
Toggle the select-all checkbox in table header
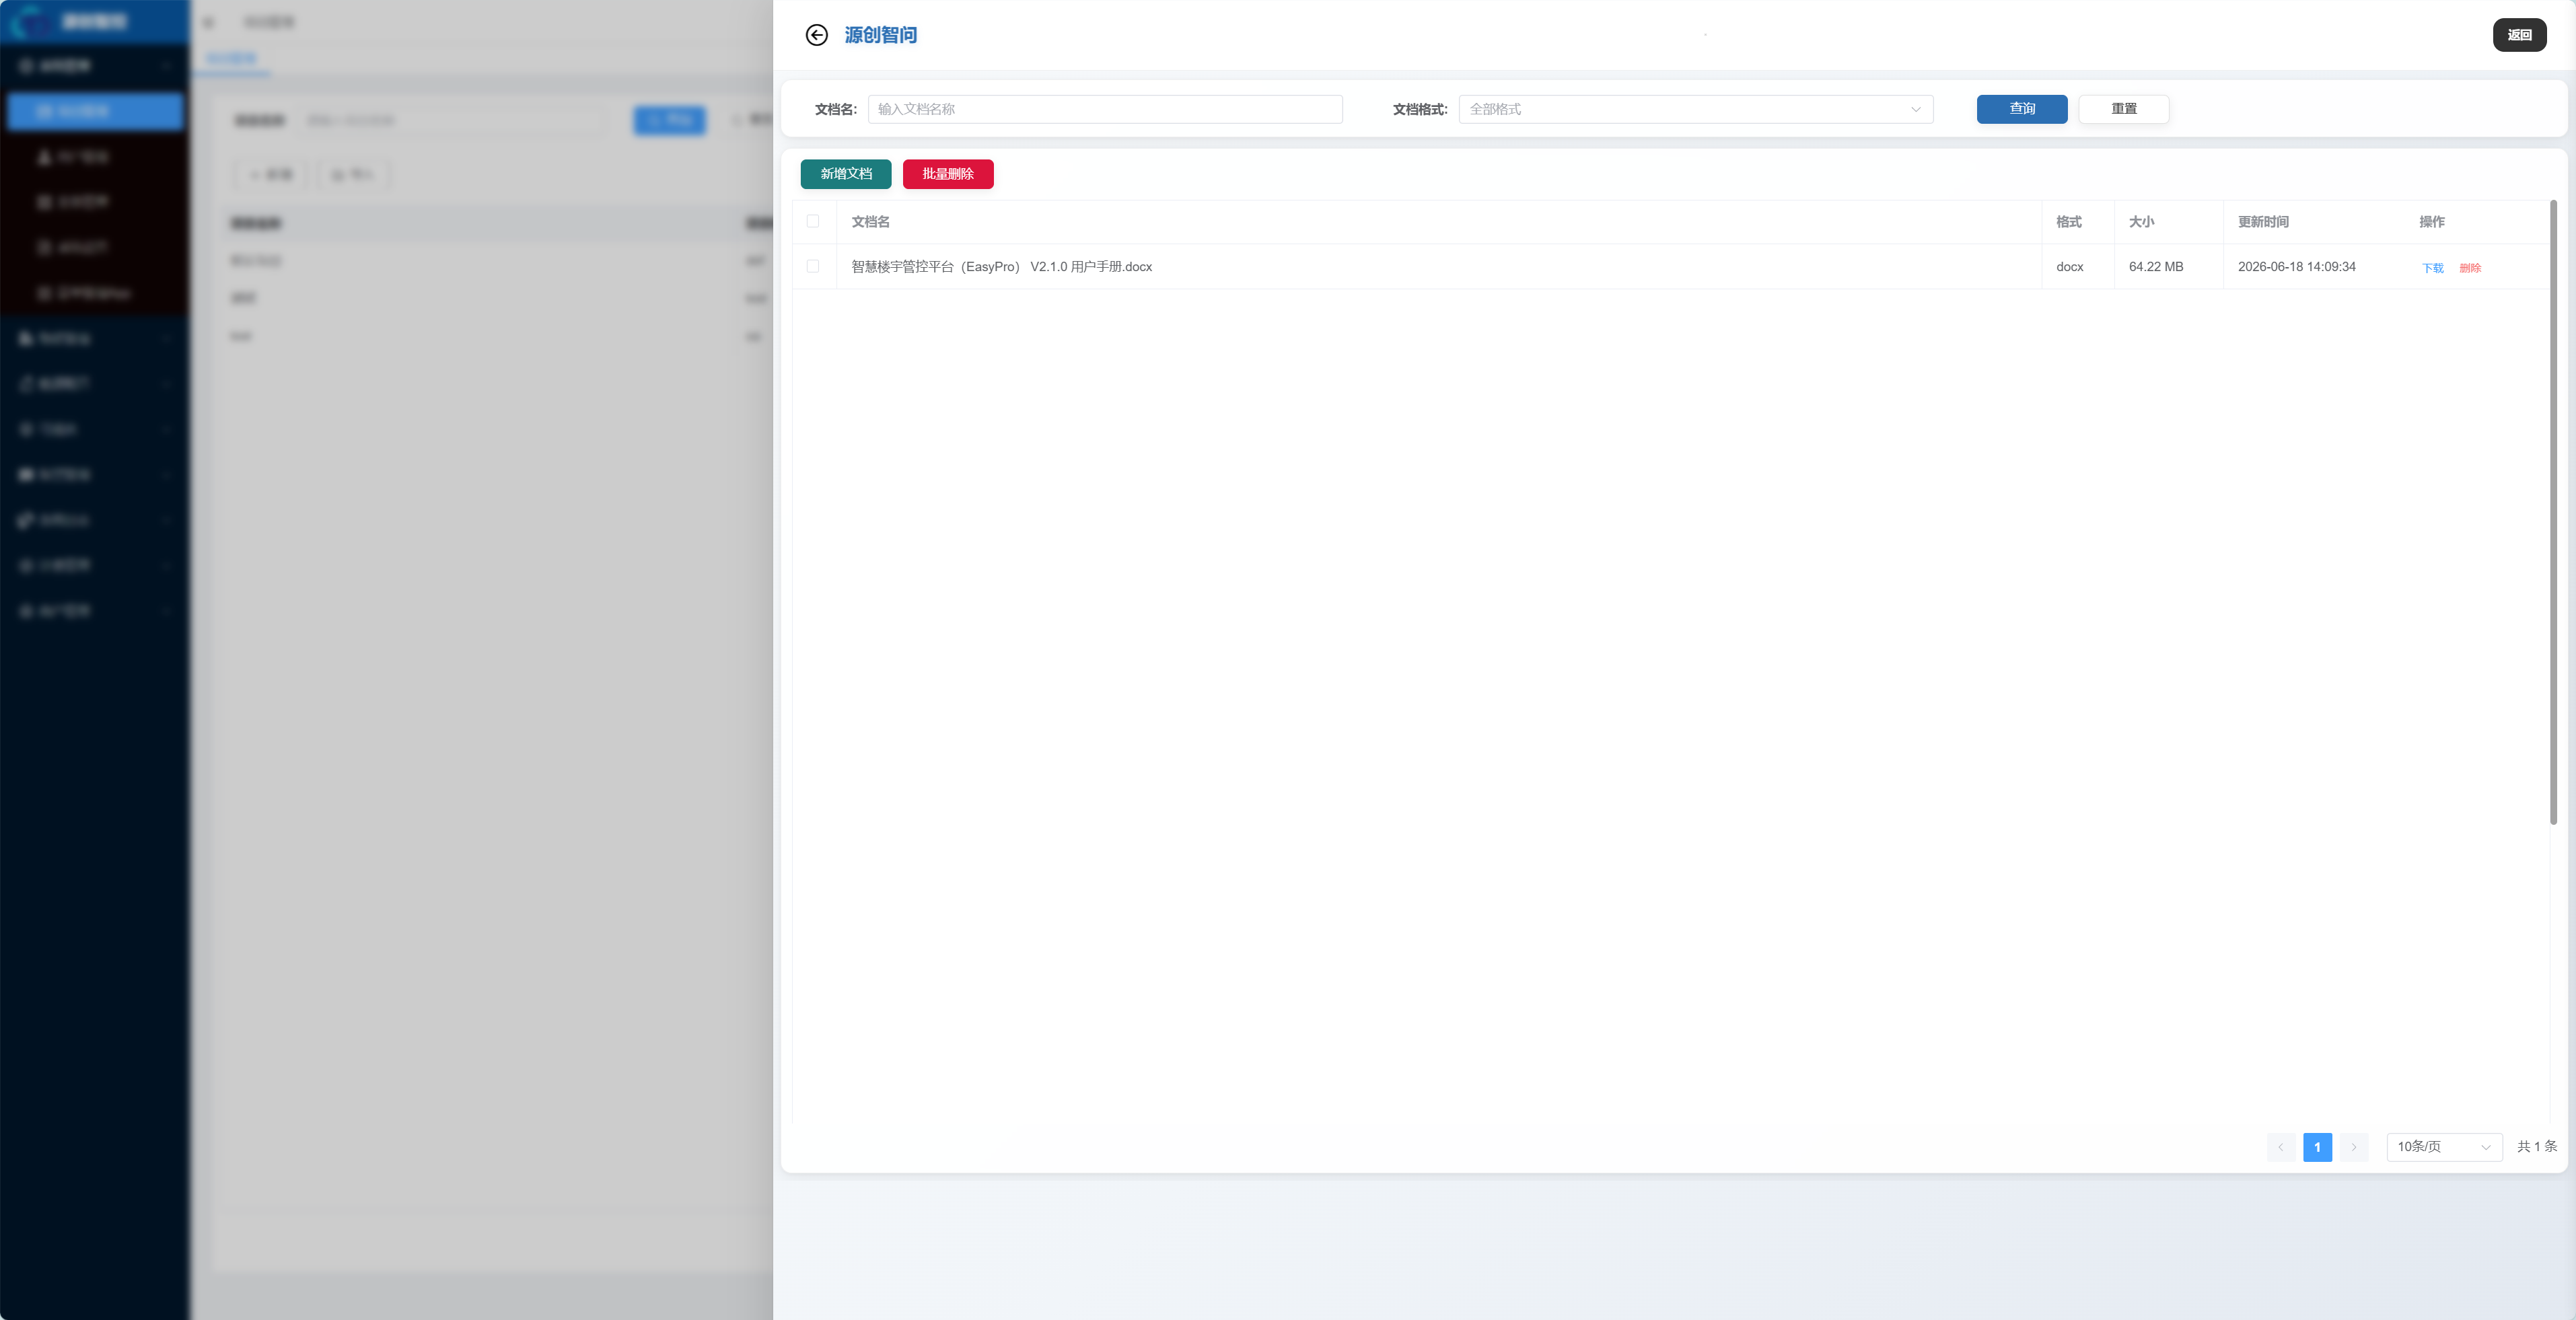(x=812, y=221)
